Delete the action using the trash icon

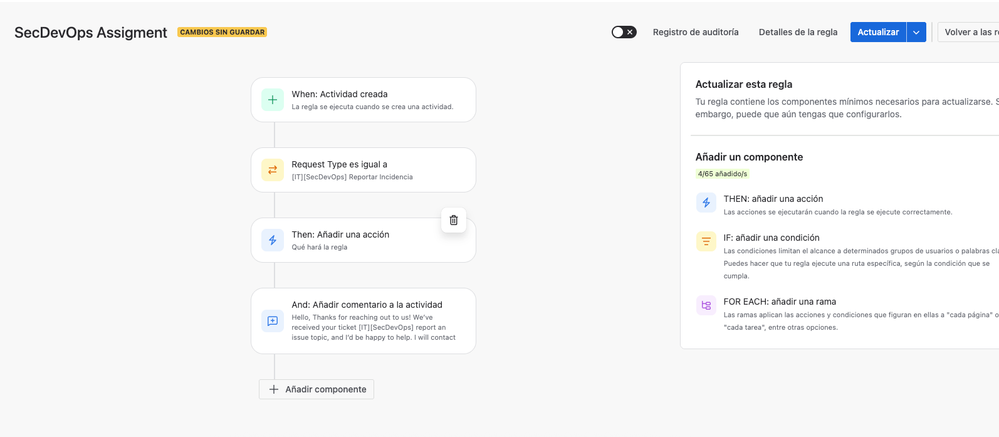(454, 220)
